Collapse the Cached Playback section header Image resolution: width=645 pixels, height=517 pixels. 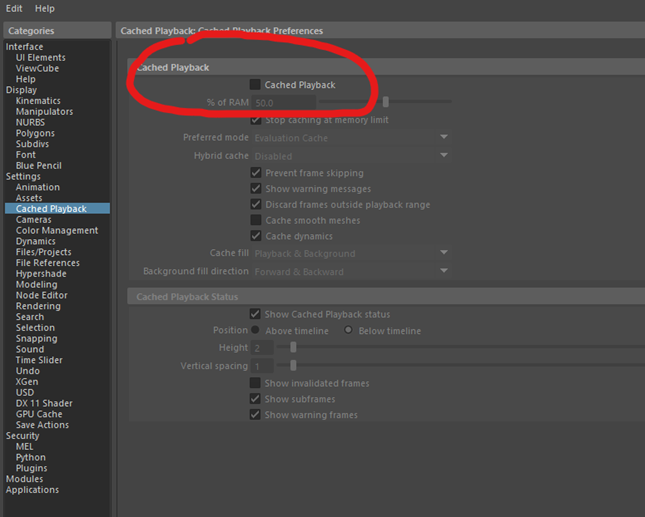[386, 67]
